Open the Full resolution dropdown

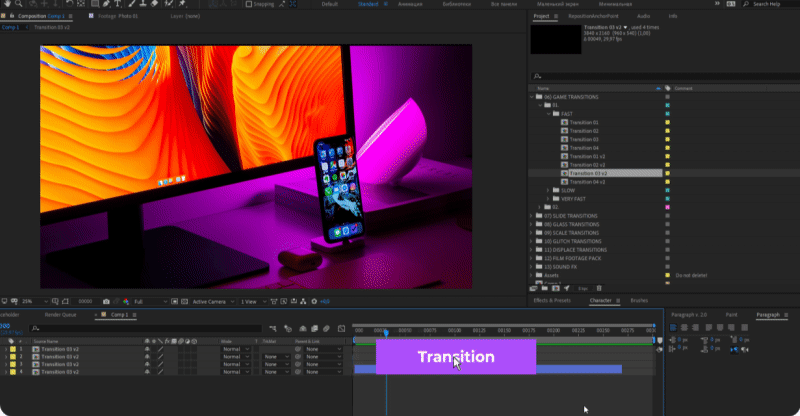[x=150, y=302]
